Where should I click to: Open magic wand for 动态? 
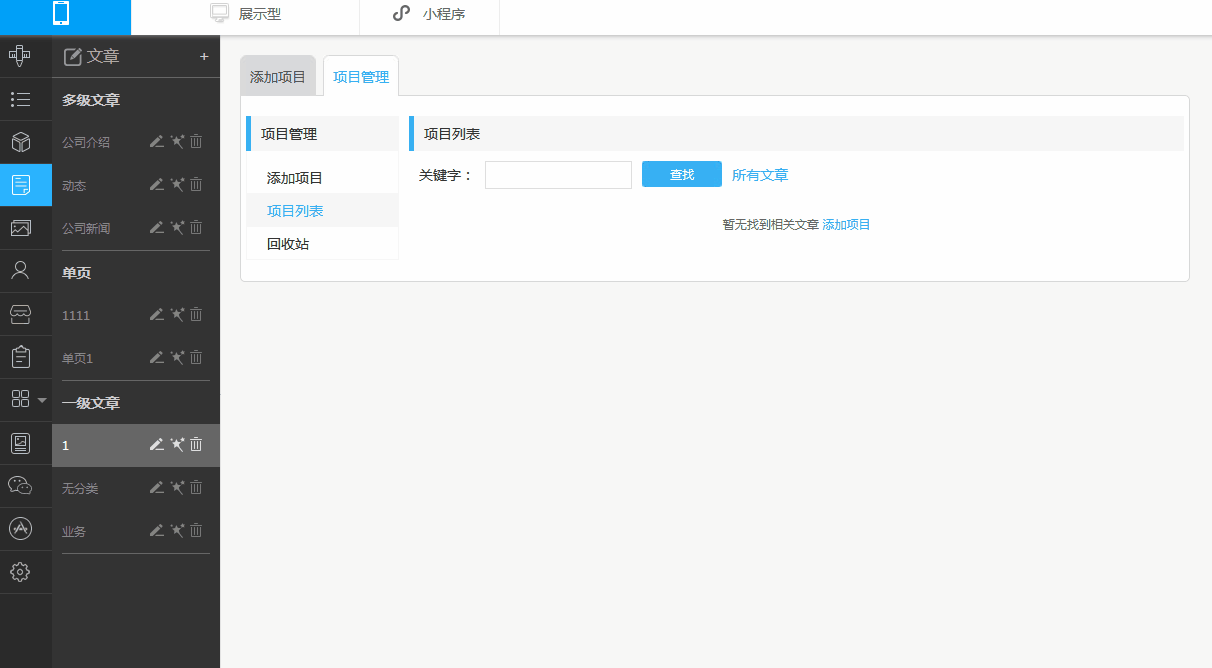pos(177,185)
